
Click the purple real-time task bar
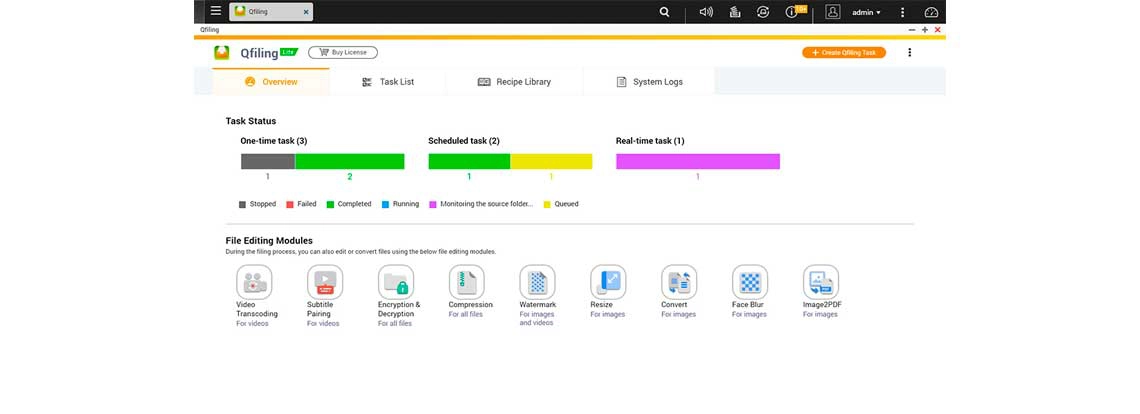point(698,162)
